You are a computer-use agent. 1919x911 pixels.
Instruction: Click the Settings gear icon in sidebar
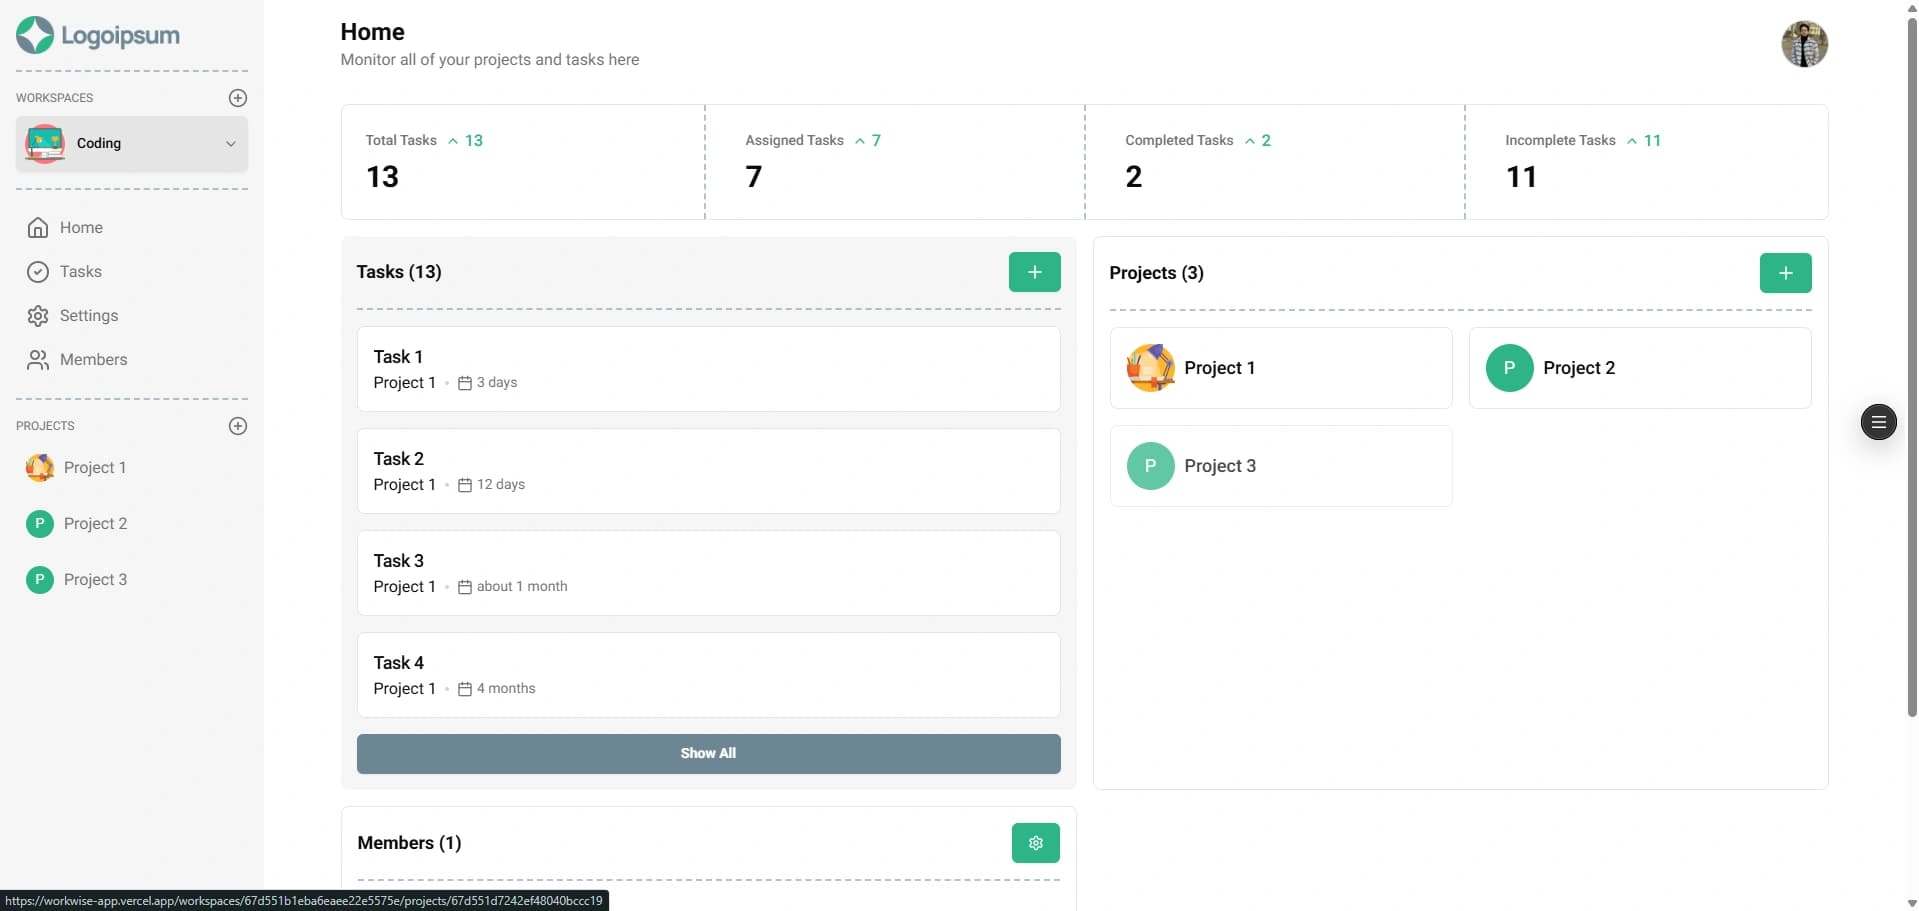click(x=37, y=315)
